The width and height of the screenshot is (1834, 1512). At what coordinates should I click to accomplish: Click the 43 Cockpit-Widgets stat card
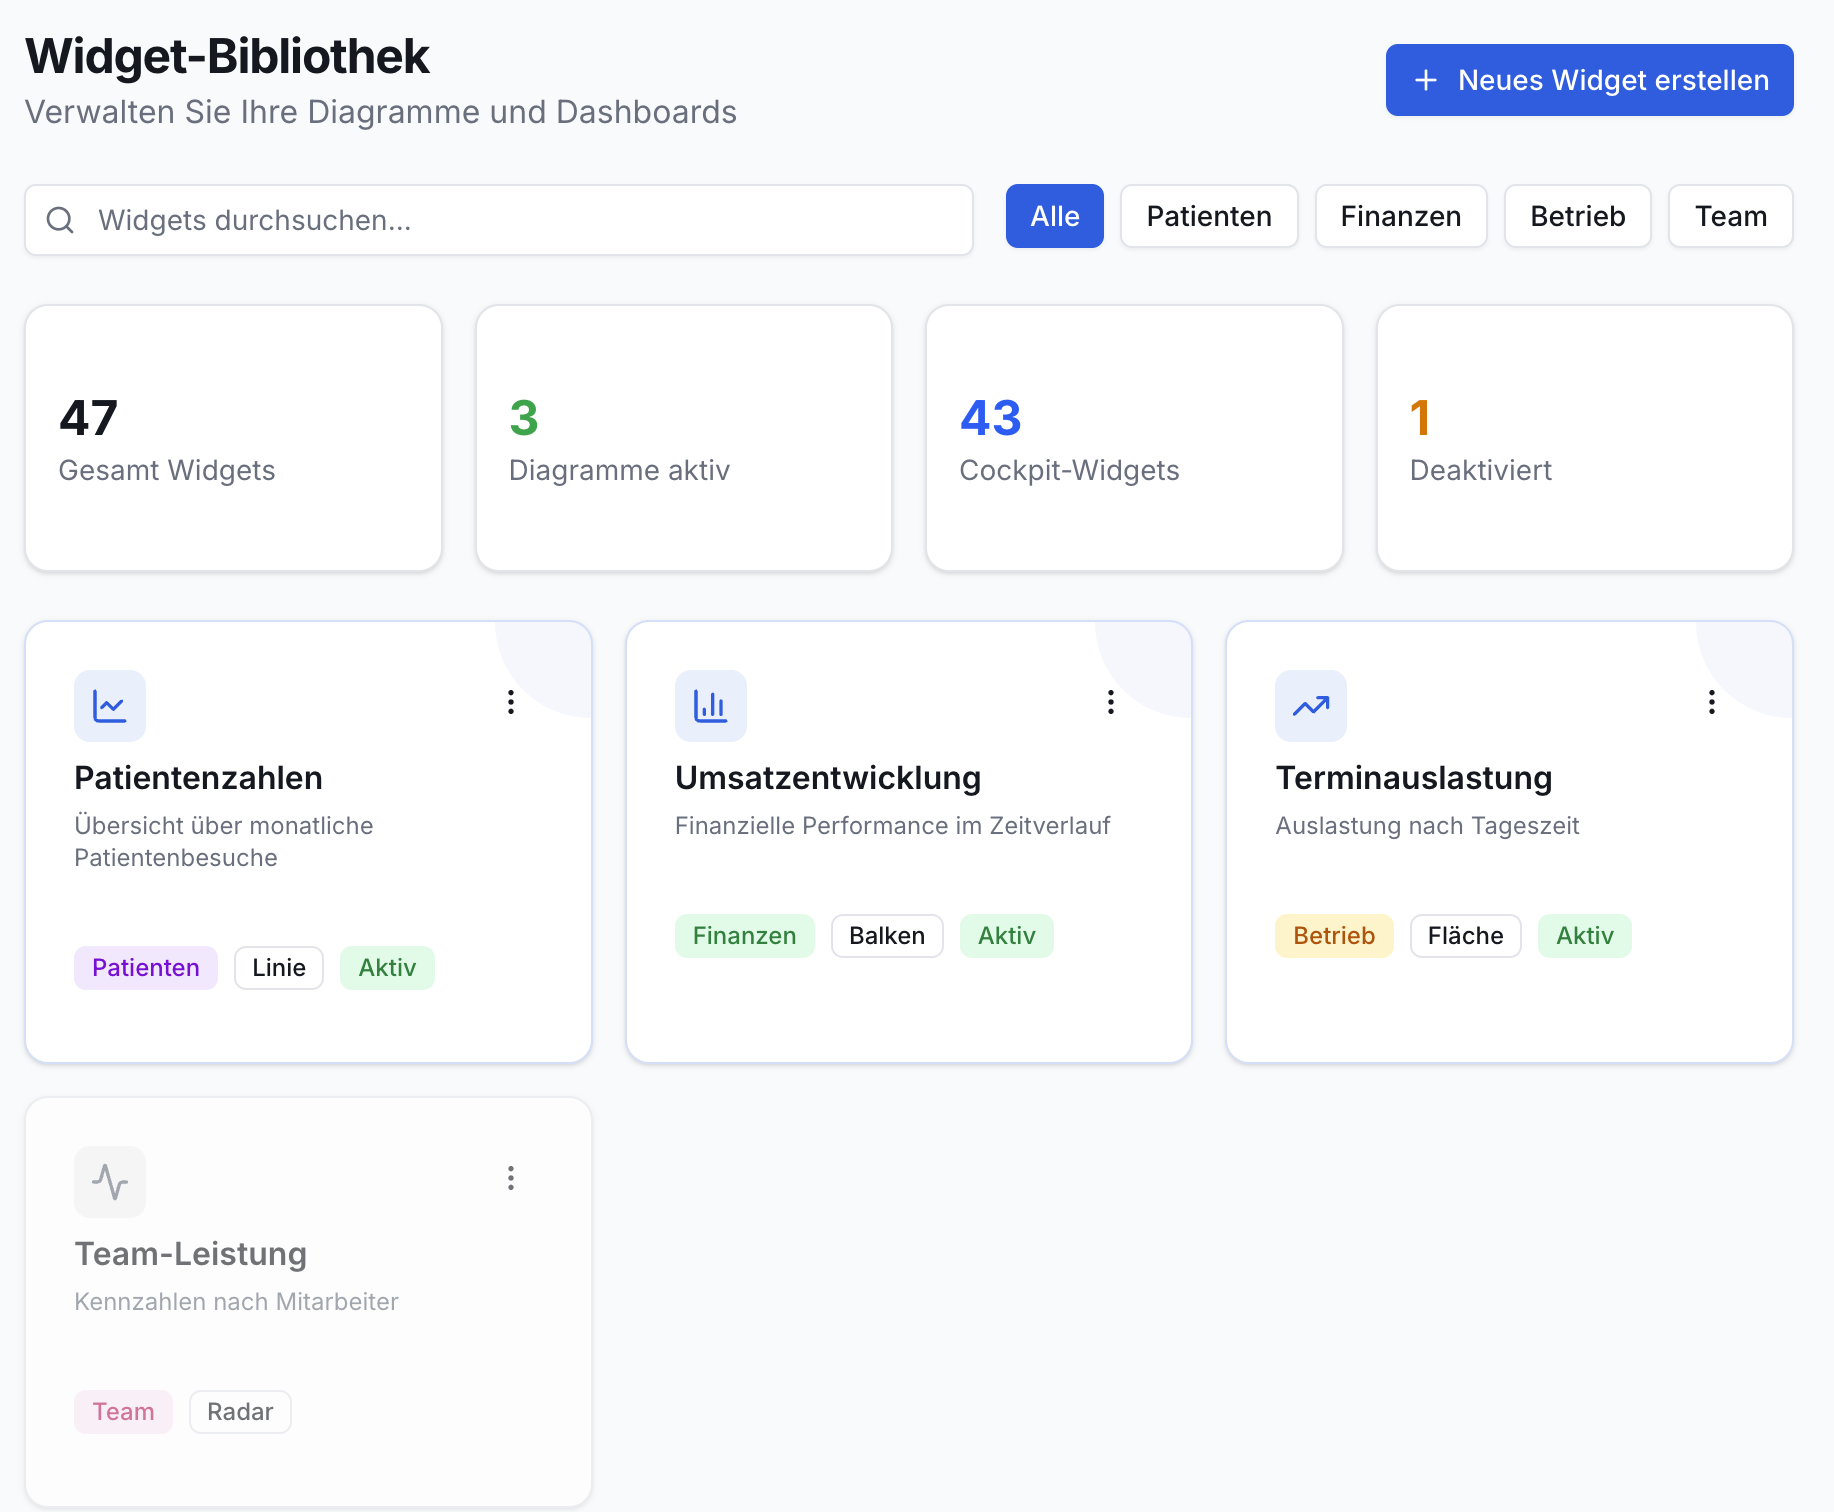(1134, 438)
